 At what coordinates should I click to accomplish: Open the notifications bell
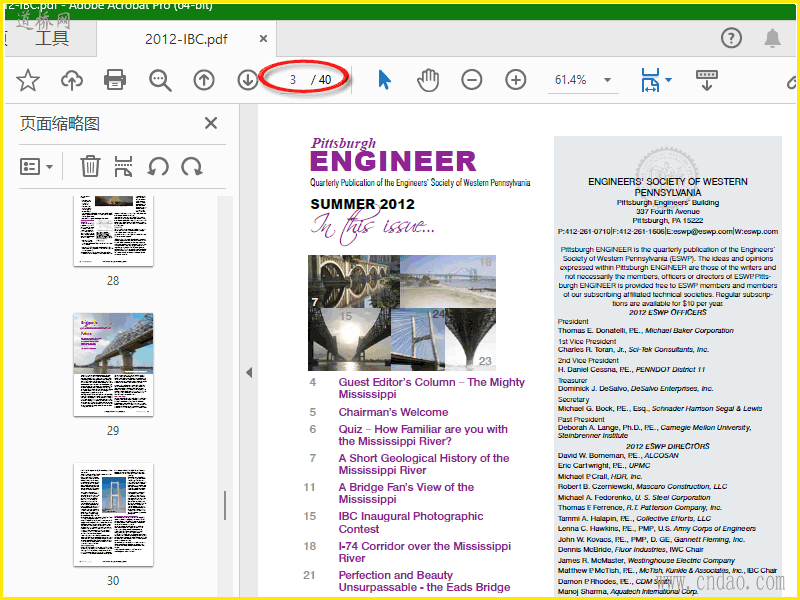click(x=772, y=38)
